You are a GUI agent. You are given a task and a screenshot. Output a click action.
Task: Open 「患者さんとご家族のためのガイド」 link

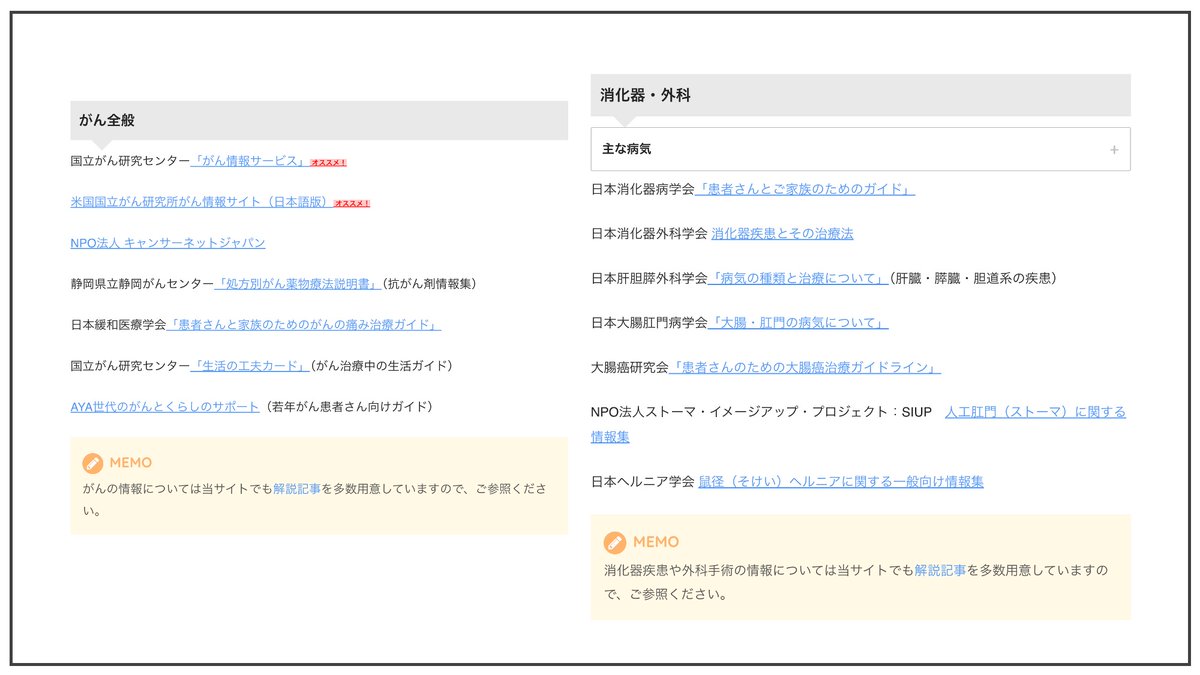805,189
